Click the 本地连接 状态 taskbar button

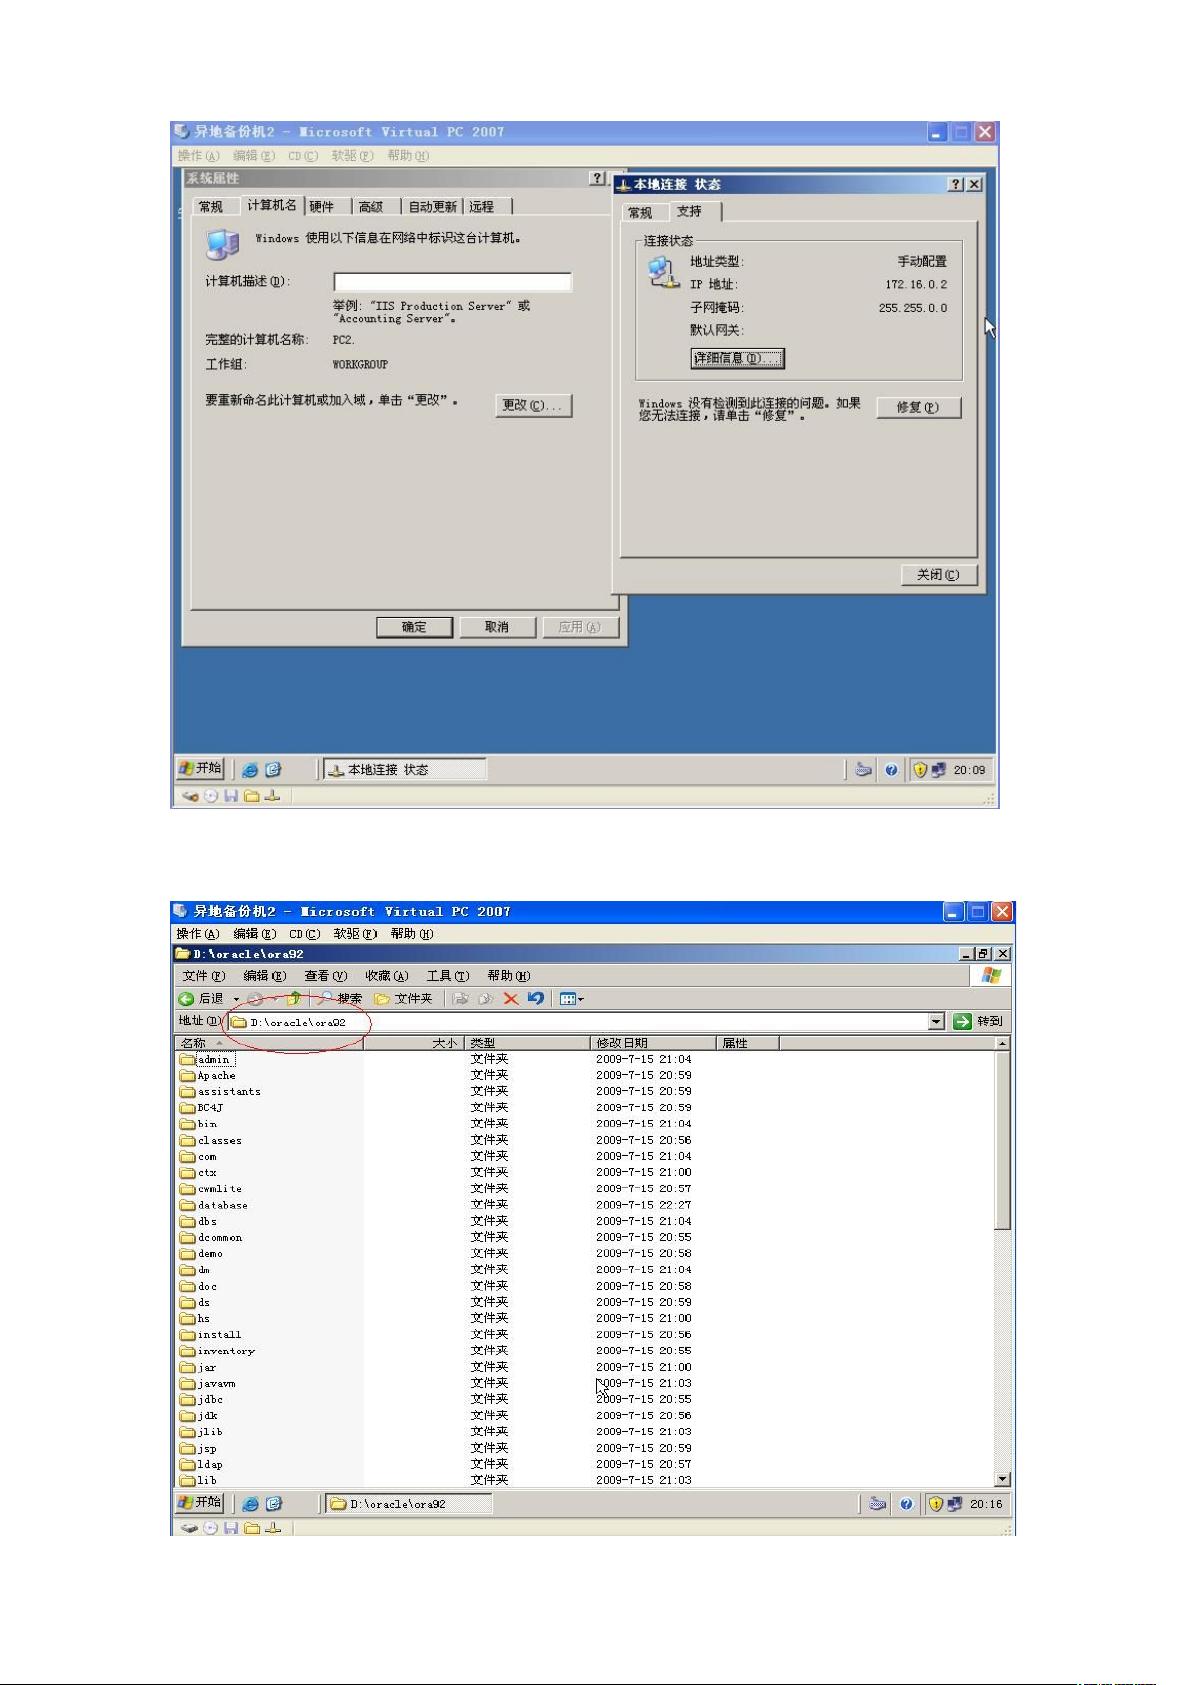click(404, 770)
